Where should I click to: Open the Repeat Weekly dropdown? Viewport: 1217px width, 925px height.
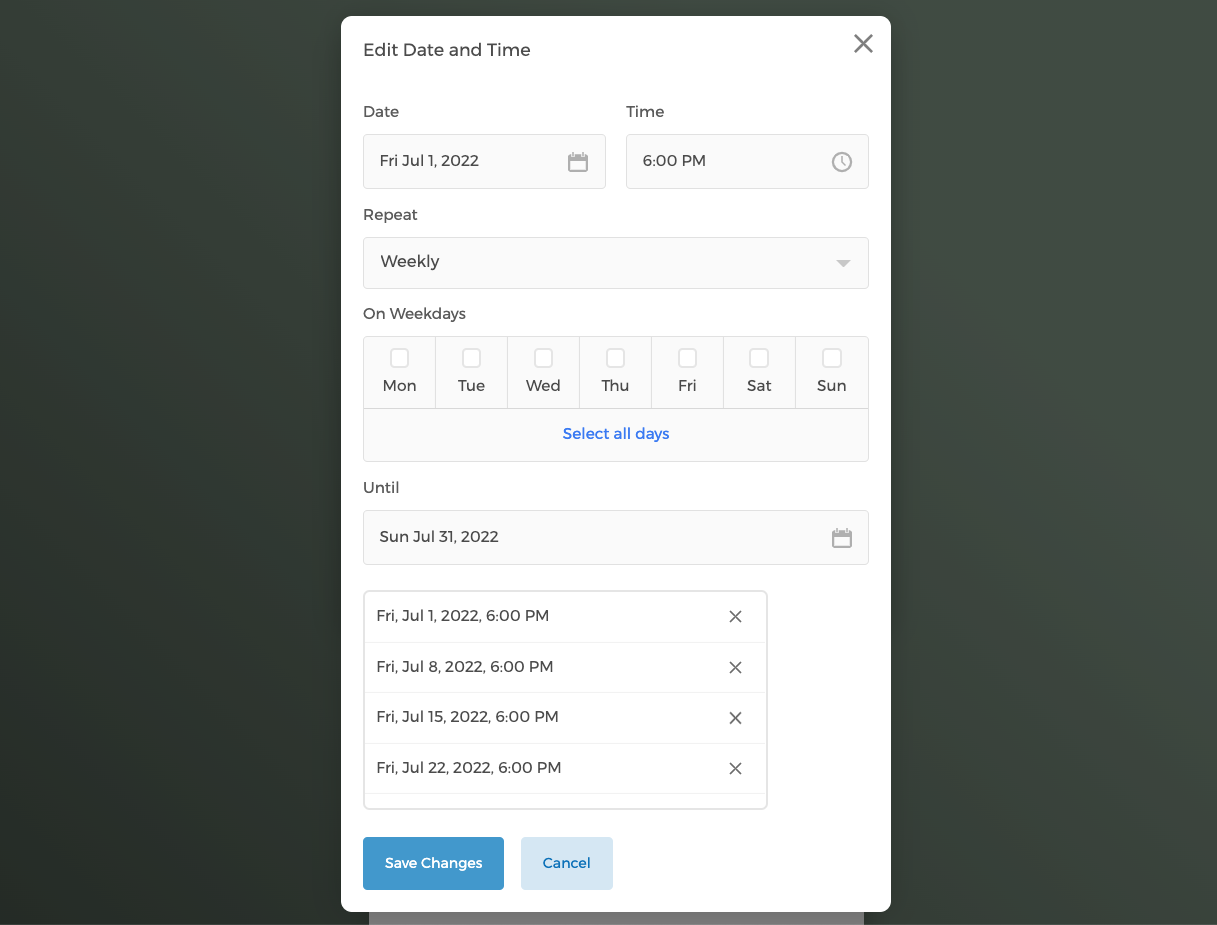600,263
